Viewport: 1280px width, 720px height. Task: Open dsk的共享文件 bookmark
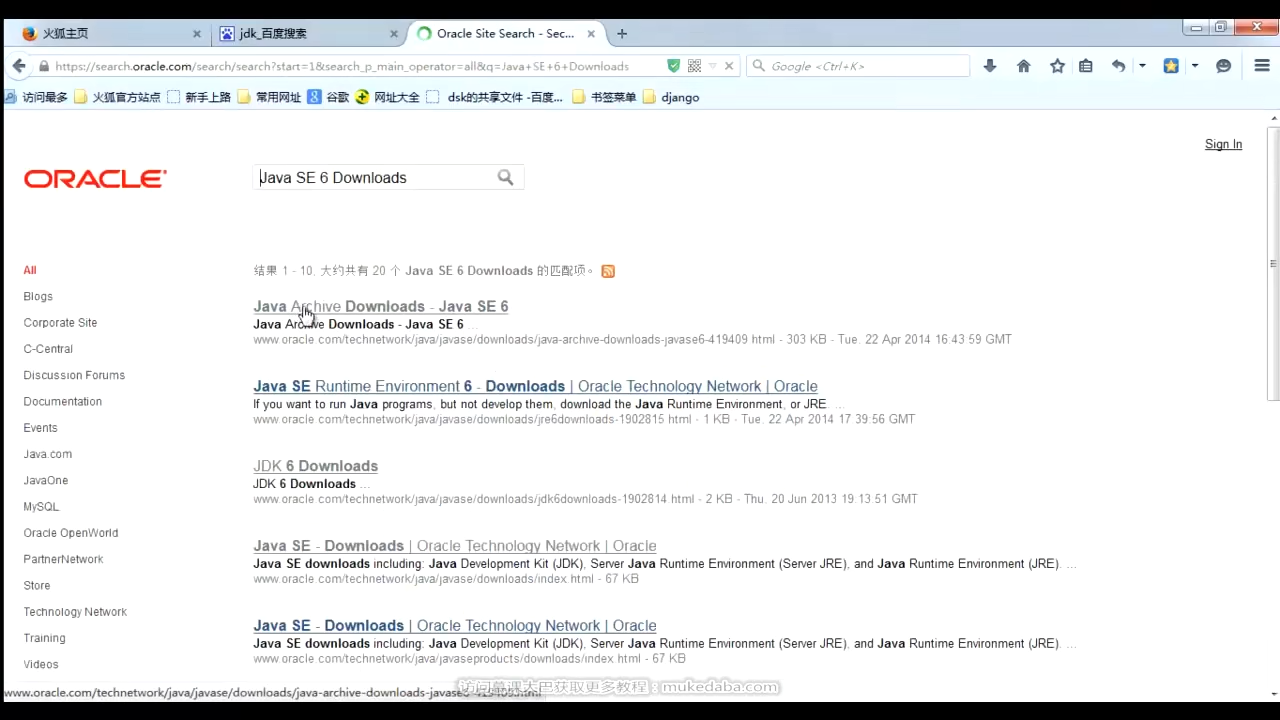coord(495,97)
